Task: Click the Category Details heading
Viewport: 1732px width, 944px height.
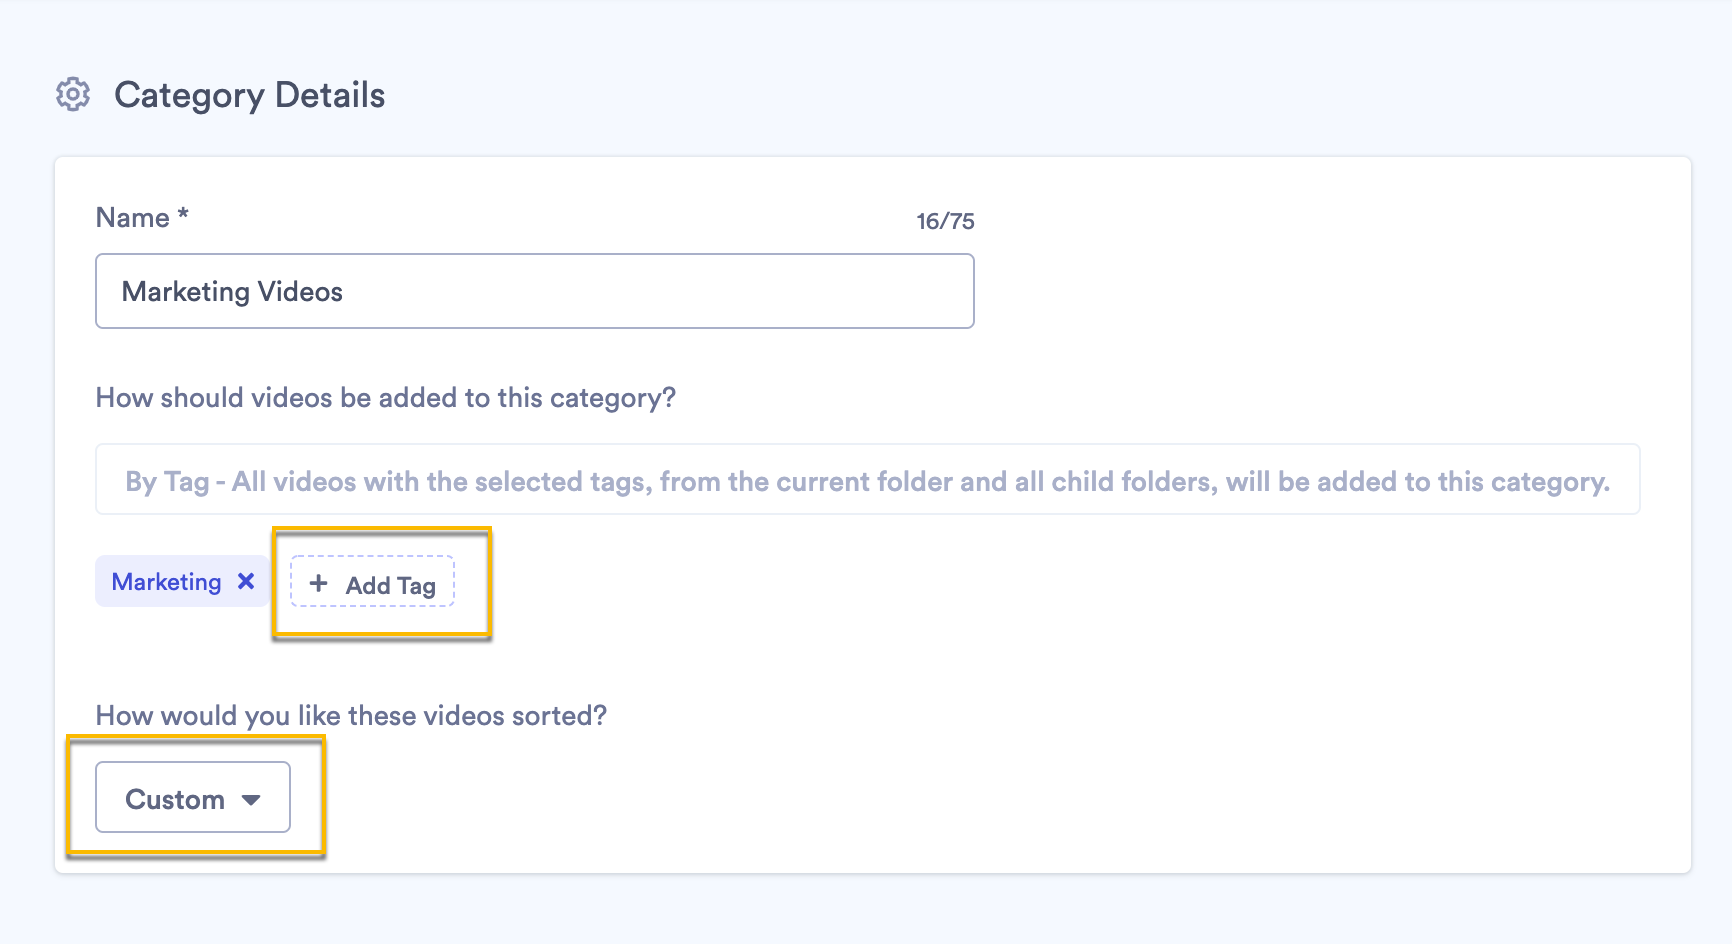Action: pyautogui.click(x=250, y=95)
